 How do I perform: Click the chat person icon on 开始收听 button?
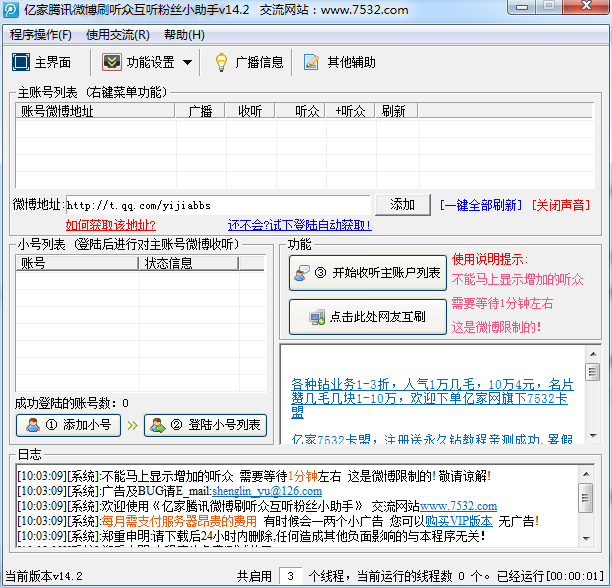click(302, 273)
